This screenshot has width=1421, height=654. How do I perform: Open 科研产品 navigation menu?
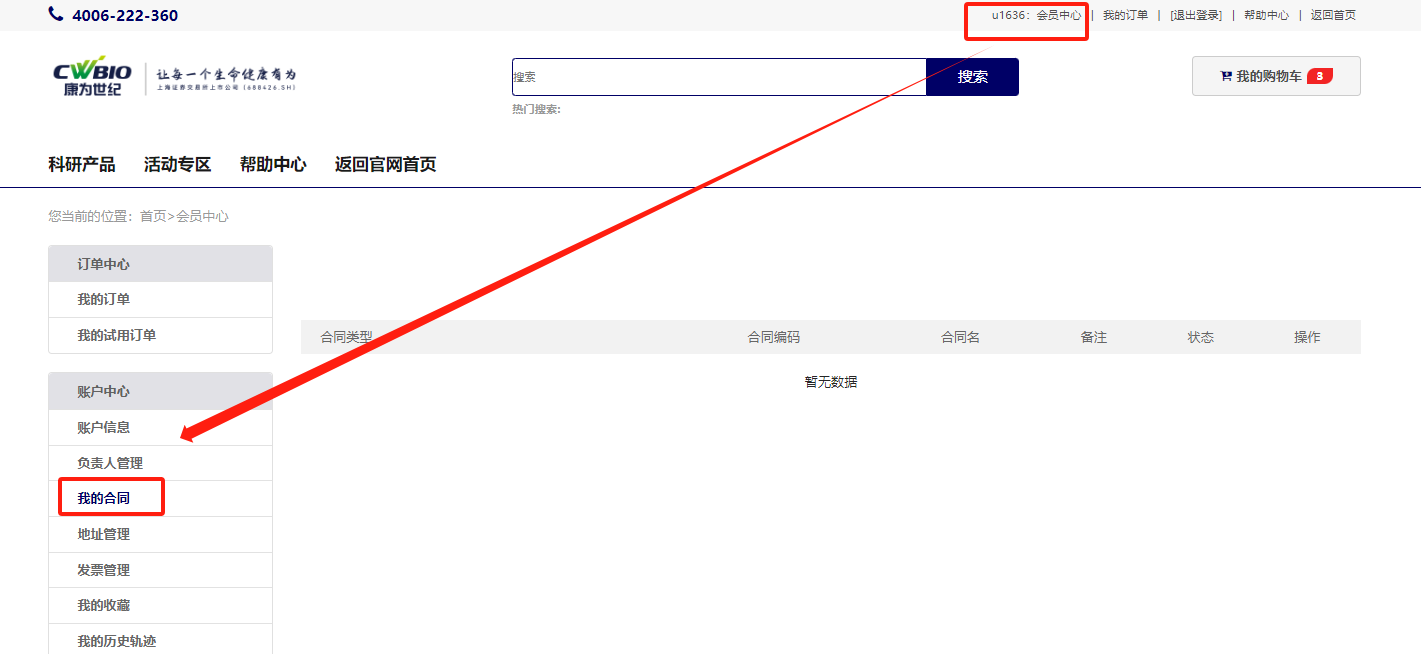click(82, 165)
